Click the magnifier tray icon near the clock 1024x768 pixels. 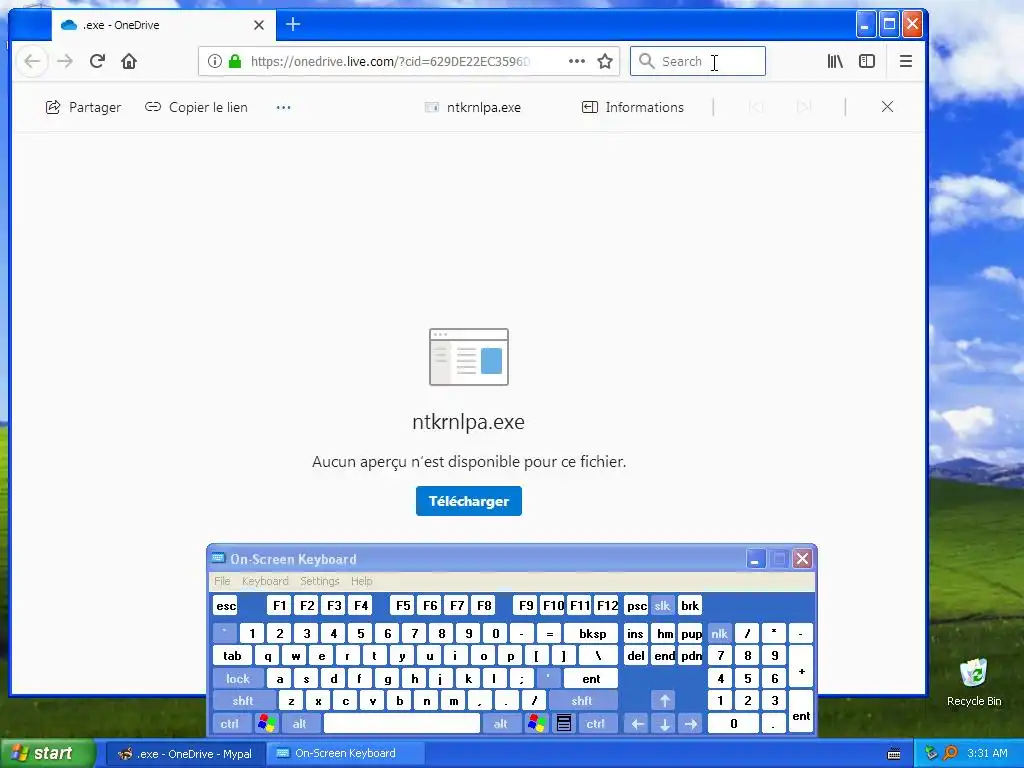950,753
